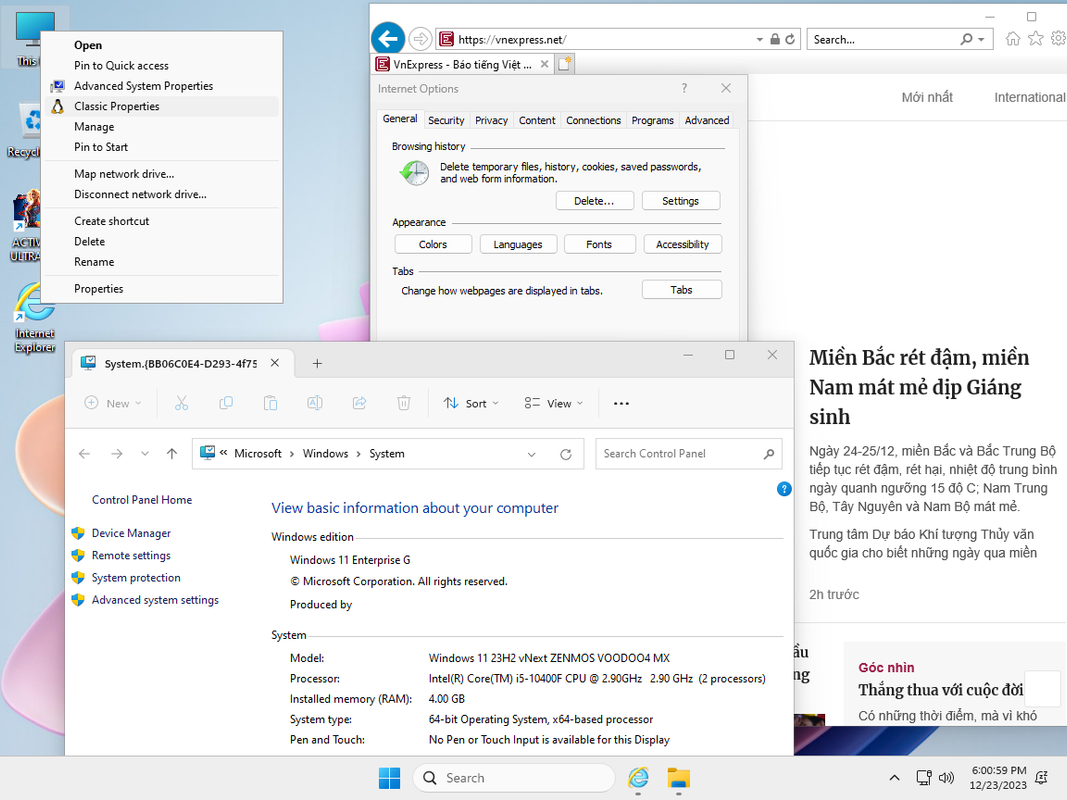Open the Internet Explorer desktop shortcut
The height and width of the screenshot is (800, 1067).
pyautogui.click(x=34, y=318)
